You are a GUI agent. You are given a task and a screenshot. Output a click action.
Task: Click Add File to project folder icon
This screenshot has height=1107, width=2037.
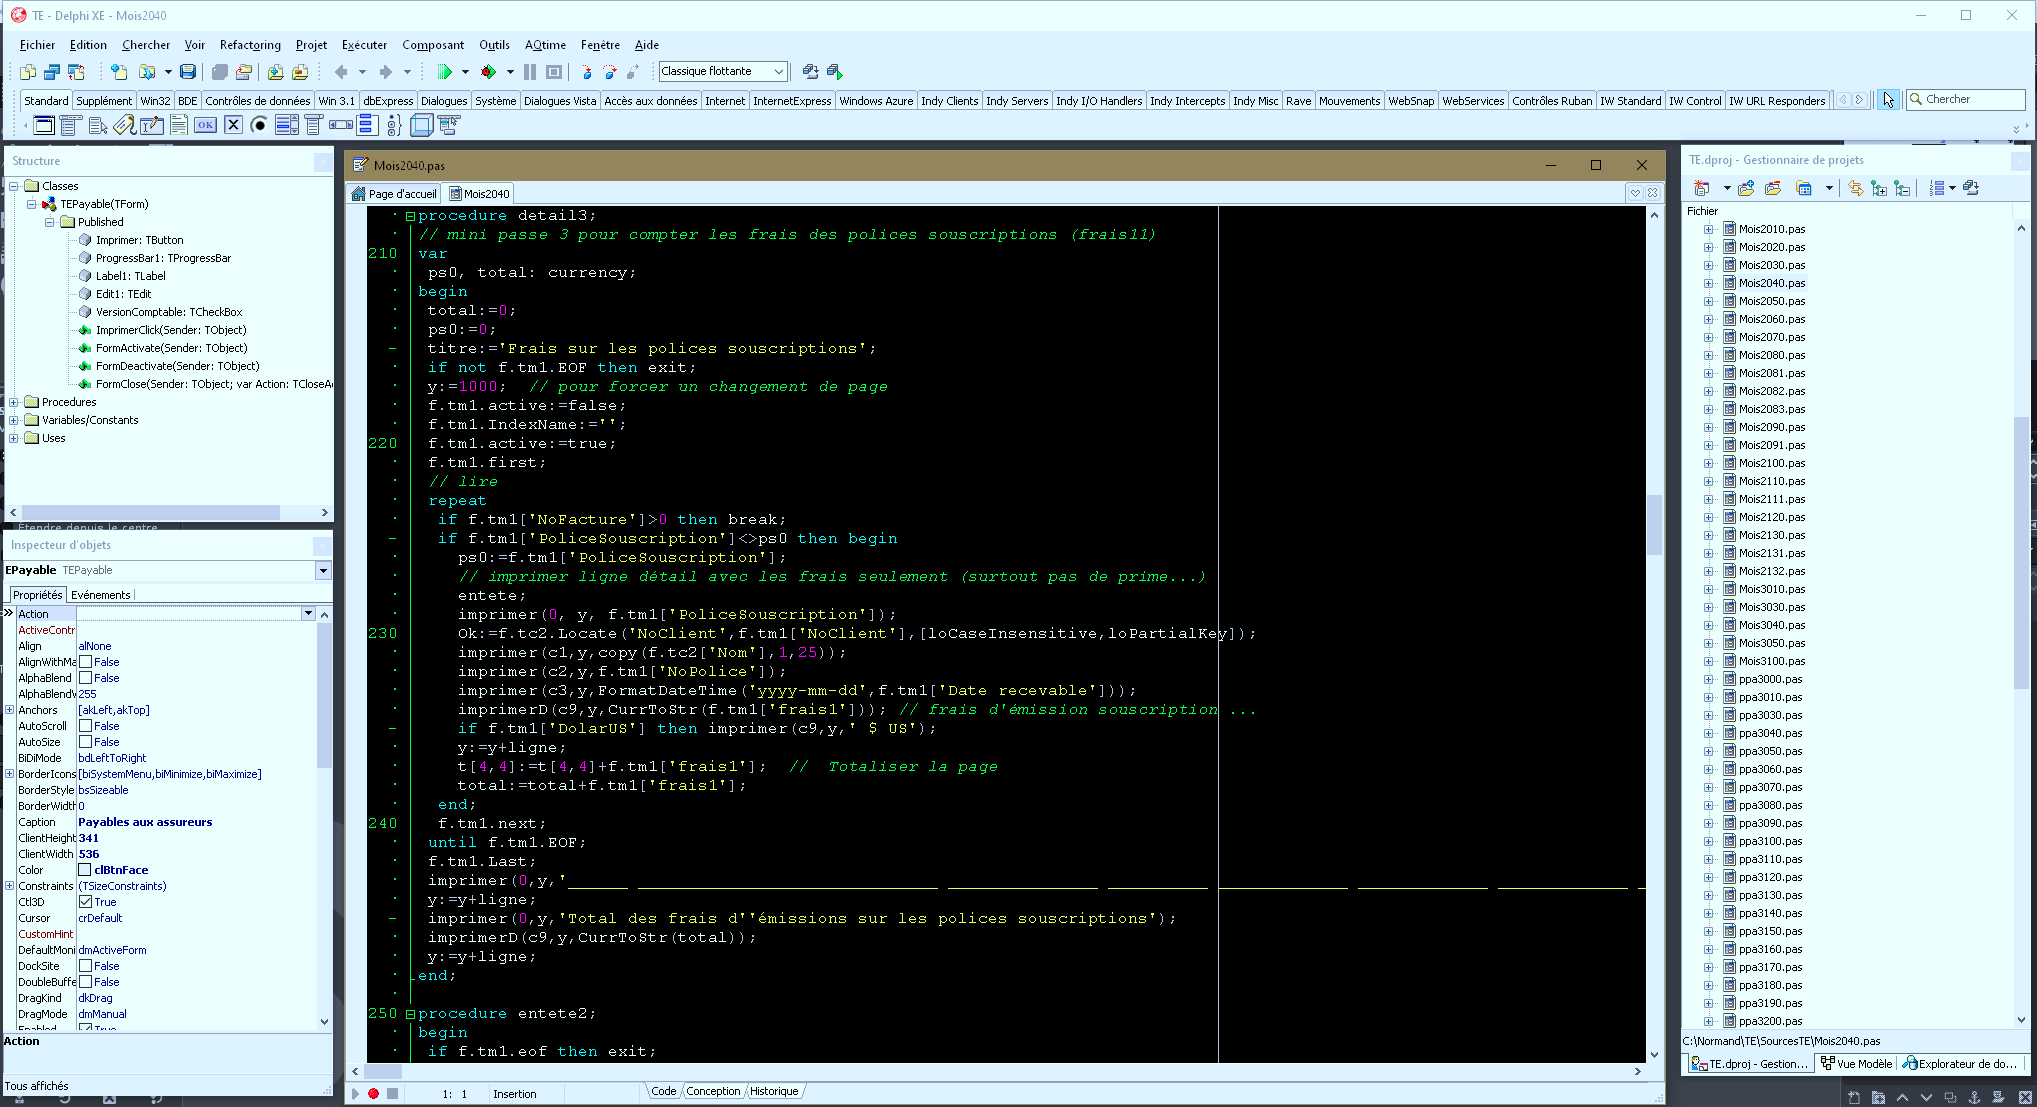click(x=1746, y=188)
